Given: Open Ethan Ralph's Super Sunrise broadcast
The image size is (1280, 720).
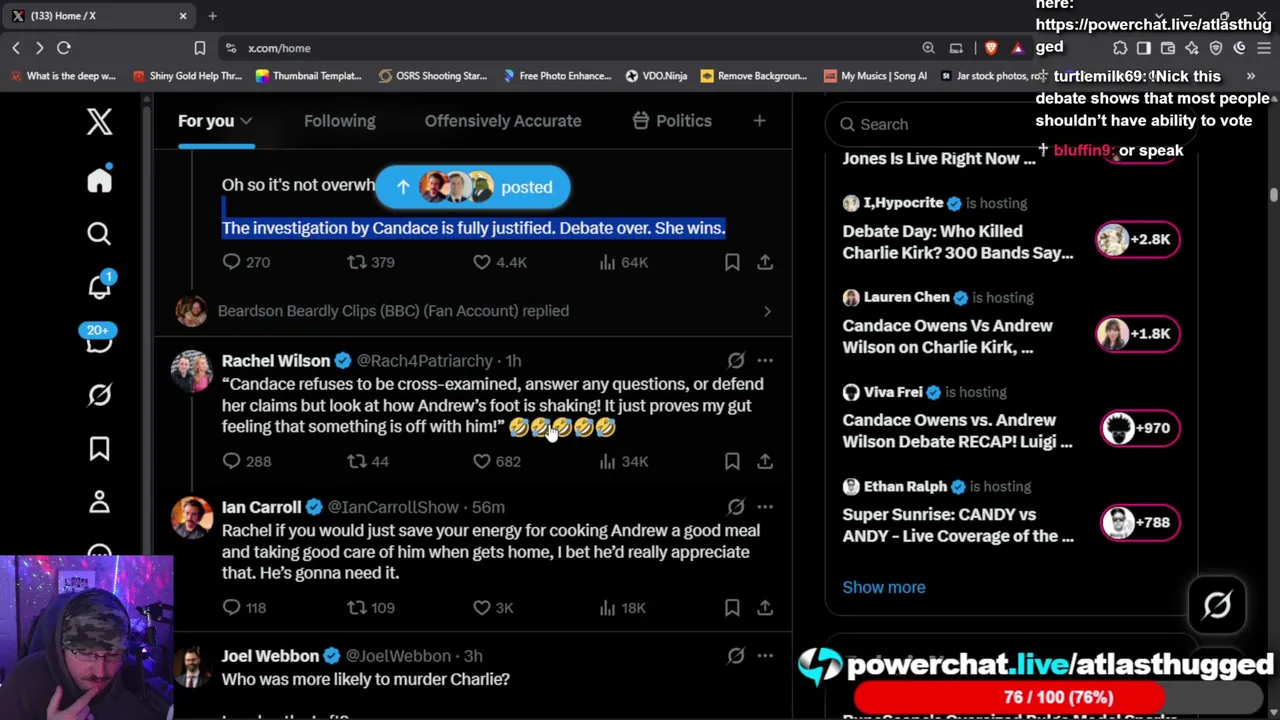Looking at the screenshot, I should click(x=957, y=525).
